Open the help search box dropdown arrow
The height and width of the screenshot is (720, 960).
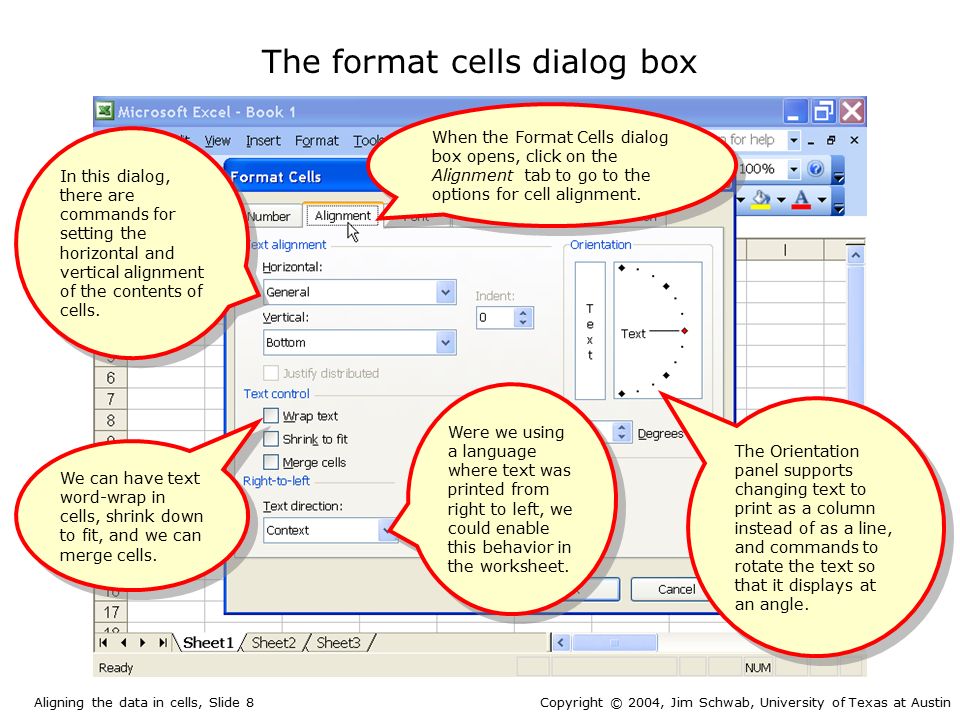pos(793,140)
